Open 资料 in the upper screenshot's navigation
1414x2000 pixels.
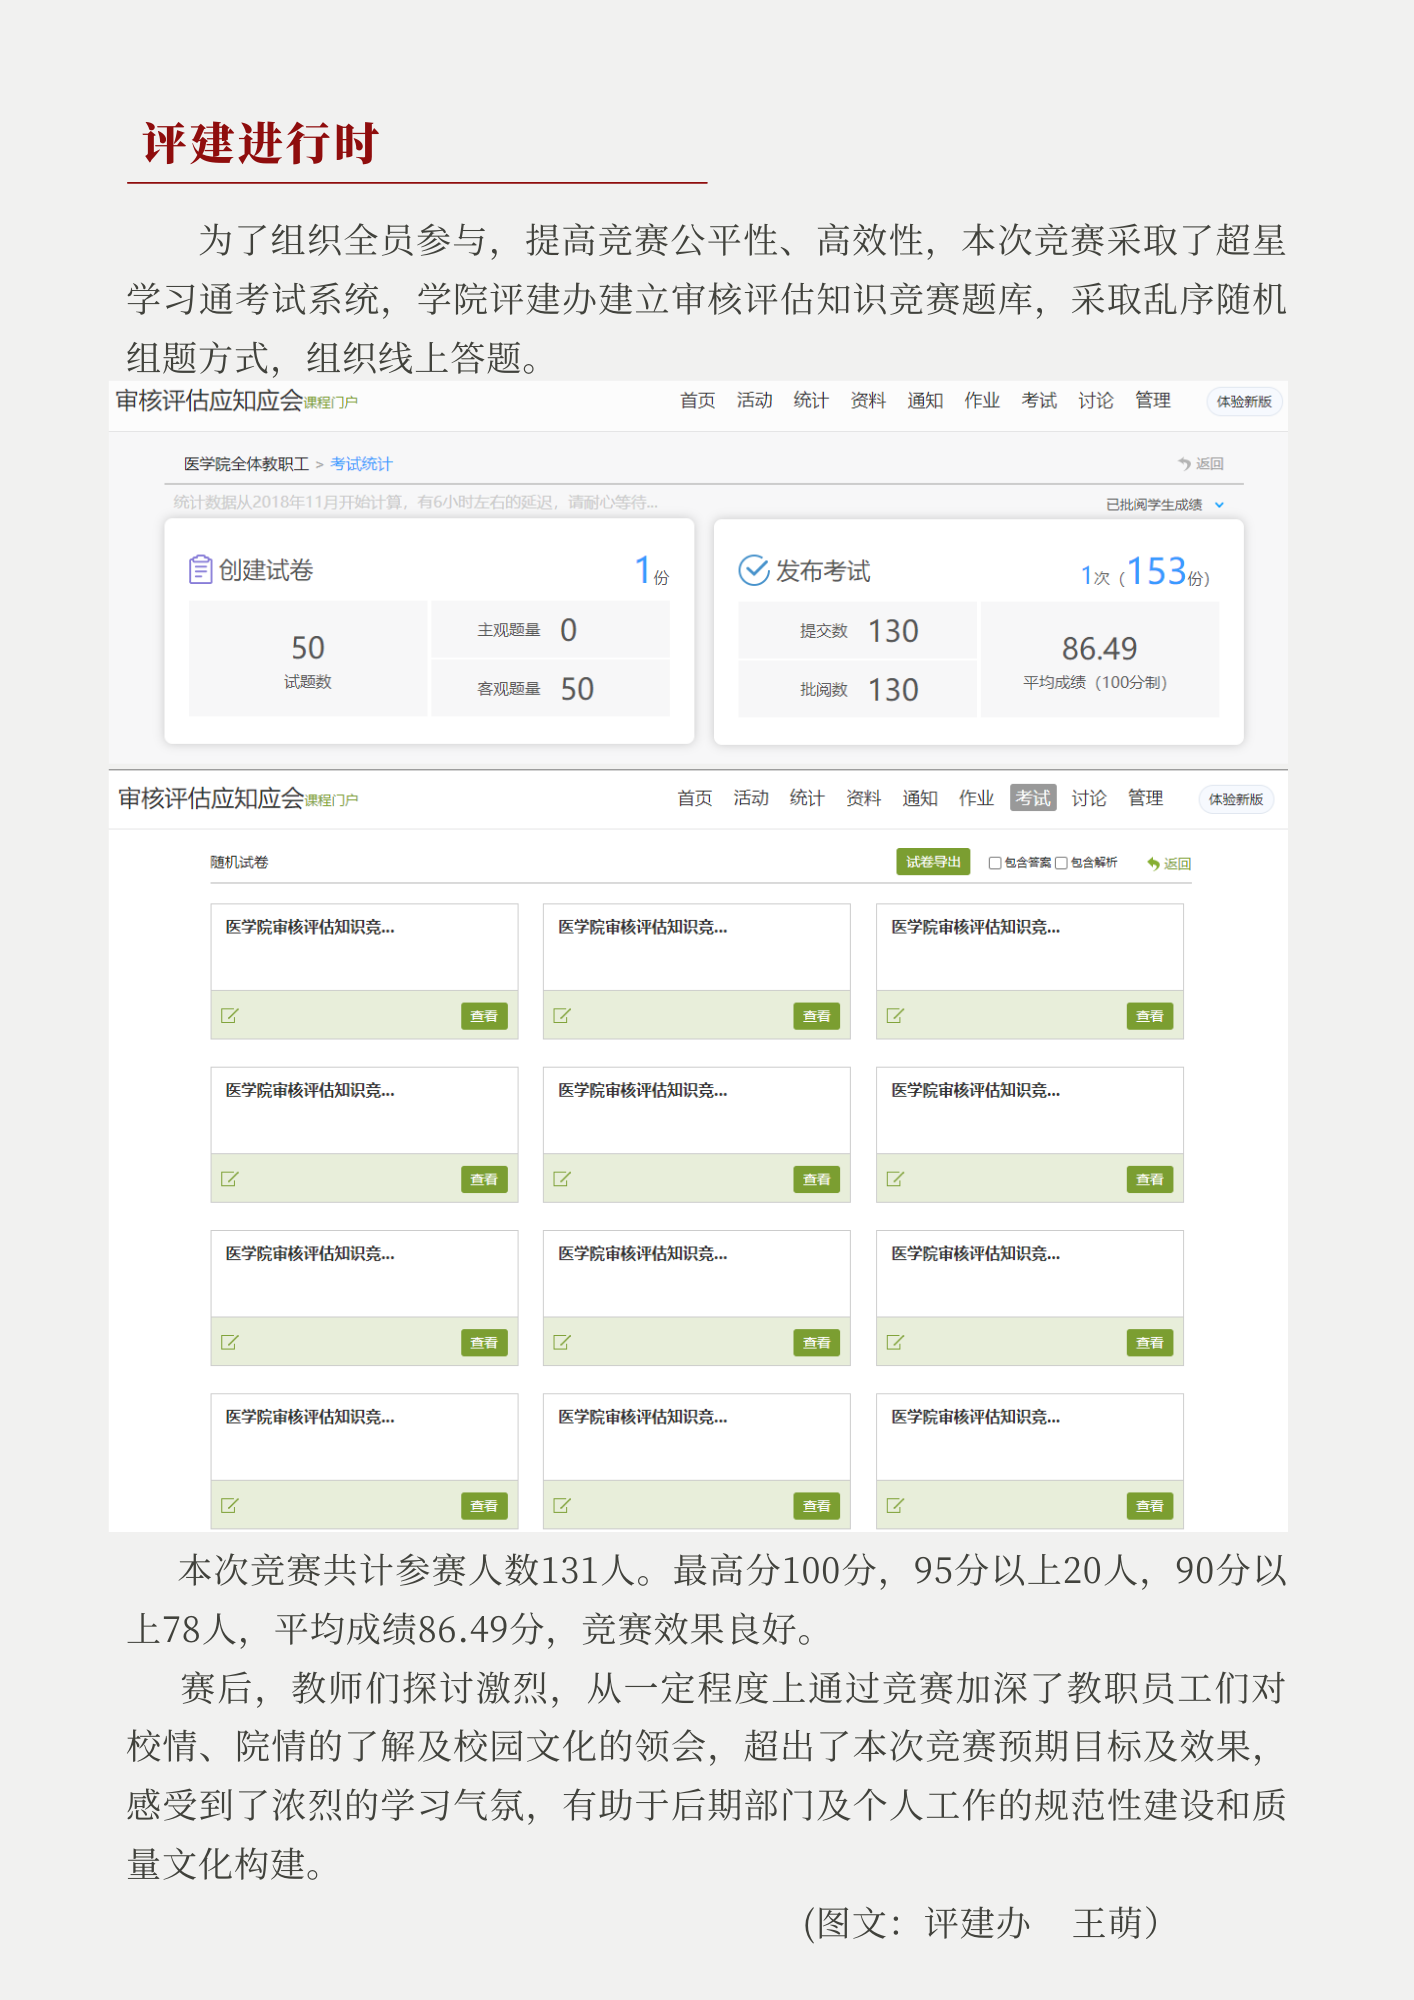click(868, 401)
